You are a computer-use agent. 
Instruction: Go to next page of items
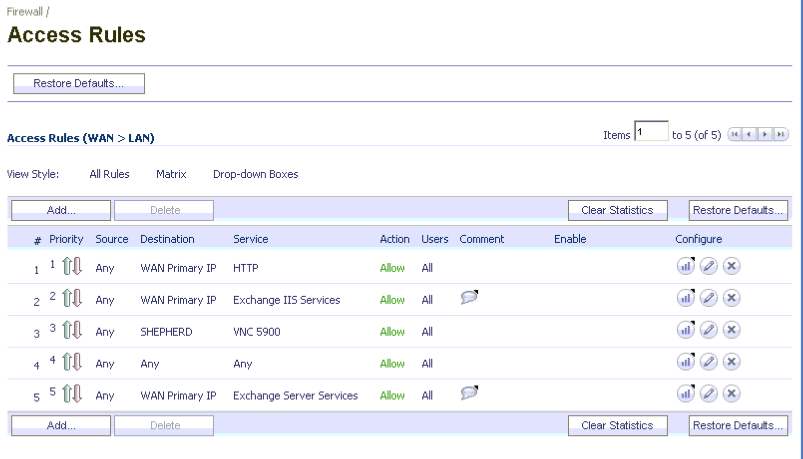(x=765, y=134)
